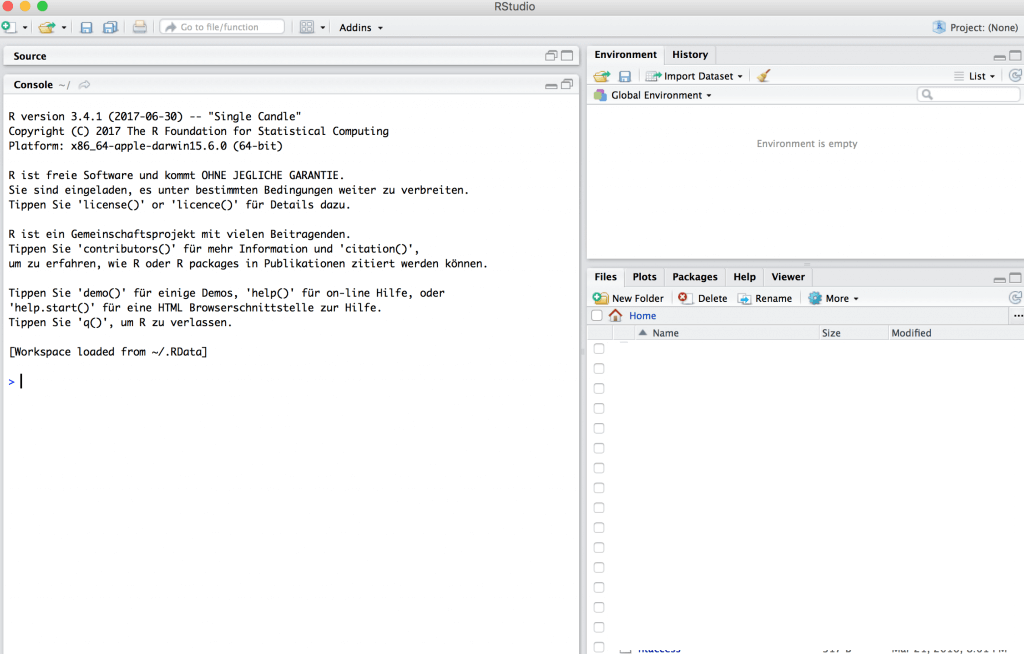This screenshot has height=654, width=1024.
Task: Minimize the Environment pane
Action: pos(999,56)
